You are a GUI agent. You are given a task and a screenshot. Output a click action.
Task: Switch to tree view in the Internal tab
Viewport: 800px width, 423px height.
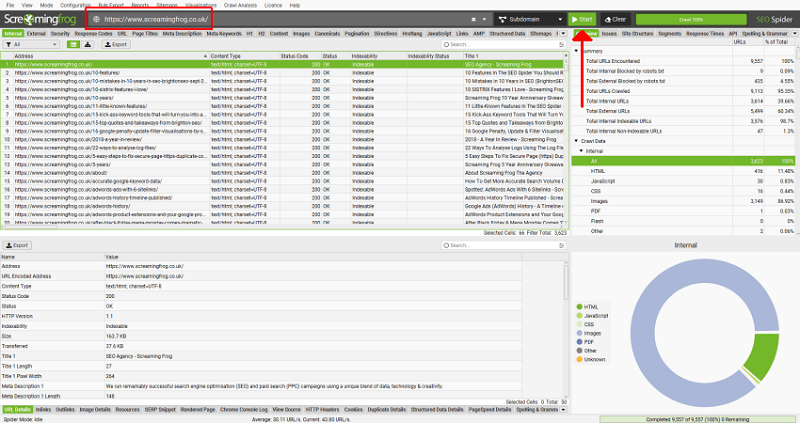(88, 44)
